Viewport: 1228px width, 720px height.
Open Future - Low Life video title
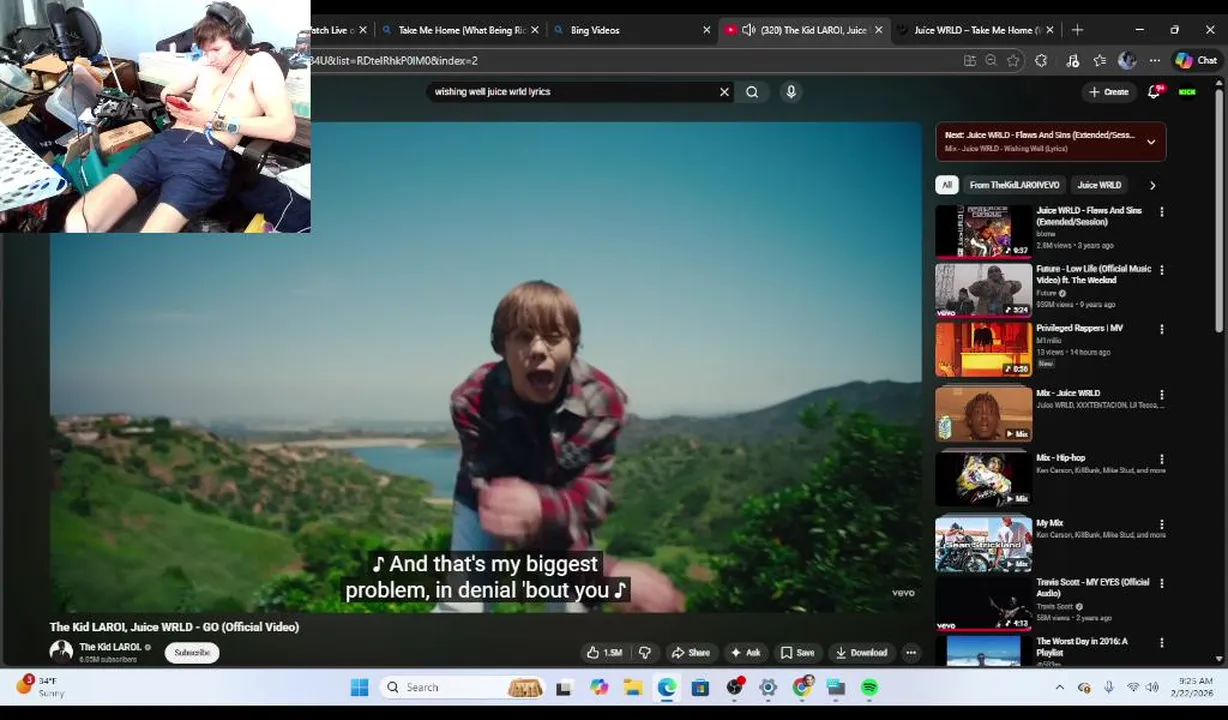coord(1093,274)
